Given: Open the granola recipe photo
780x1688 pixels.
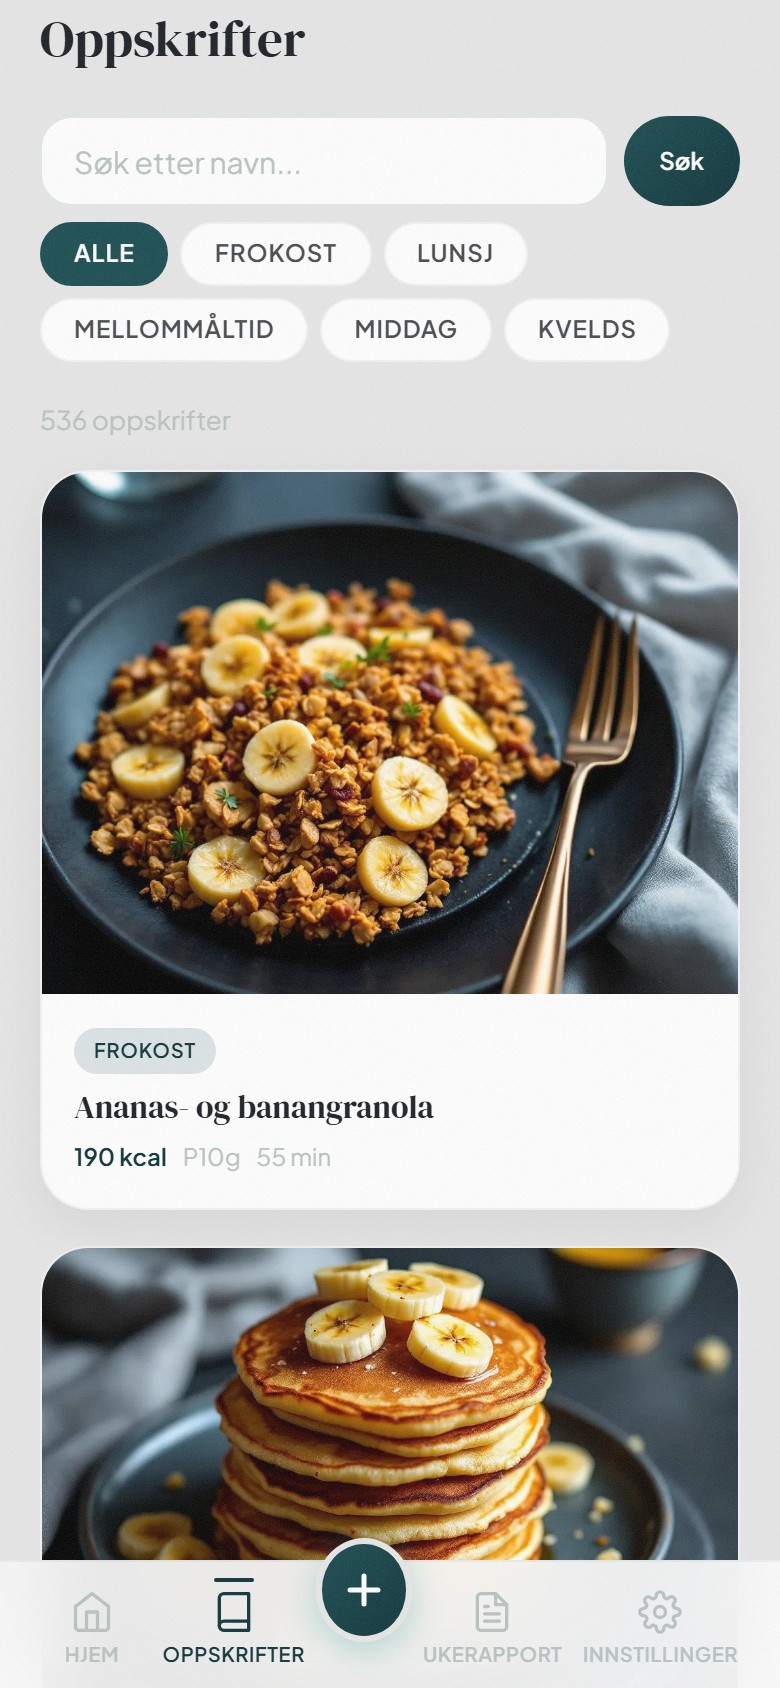Looking at the screenshot, I should pyautogui.click(x=390, y=733).
